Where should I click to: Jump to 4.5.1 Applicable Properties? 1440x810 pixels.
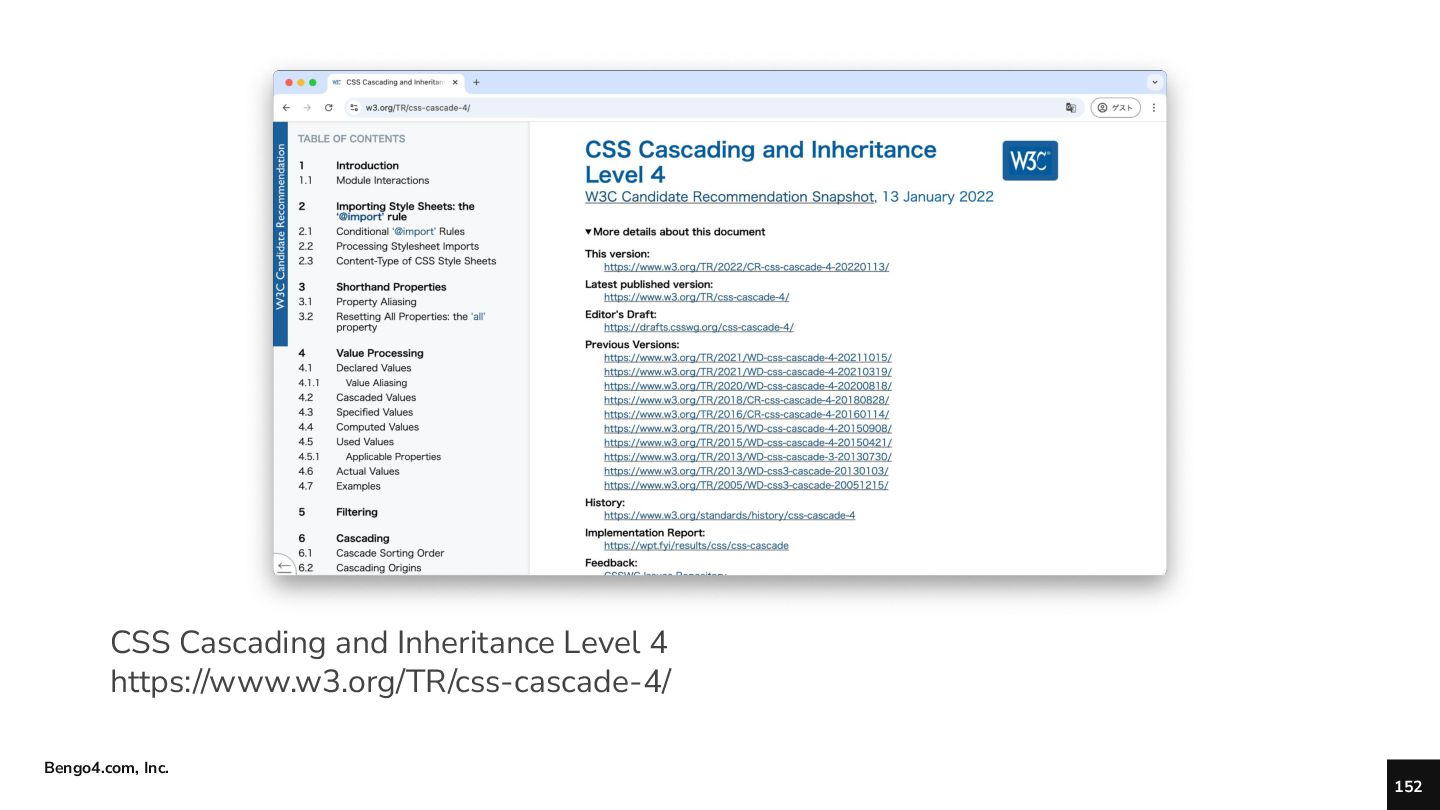click(393, 457)
